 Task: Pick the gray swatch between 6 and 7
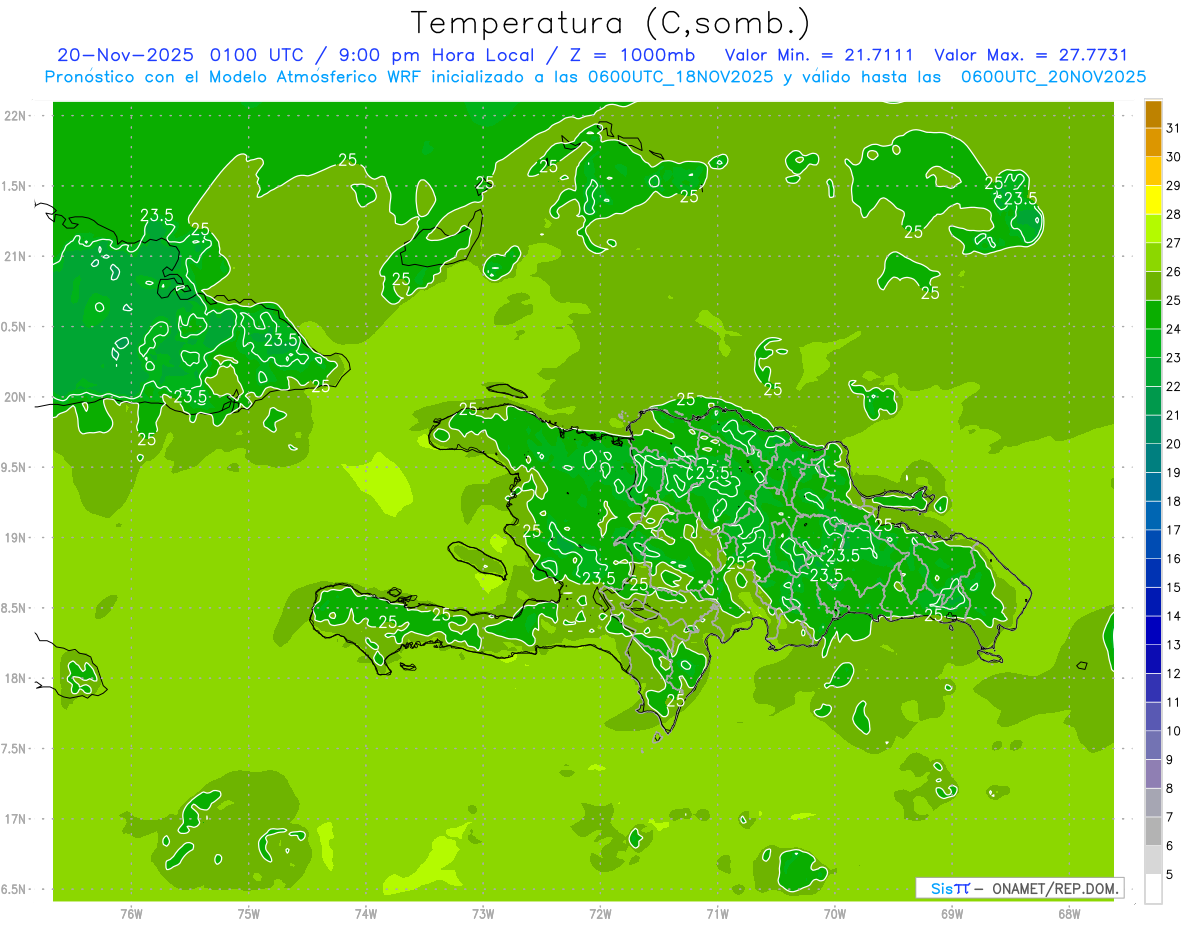click(x=1153, y=831)
